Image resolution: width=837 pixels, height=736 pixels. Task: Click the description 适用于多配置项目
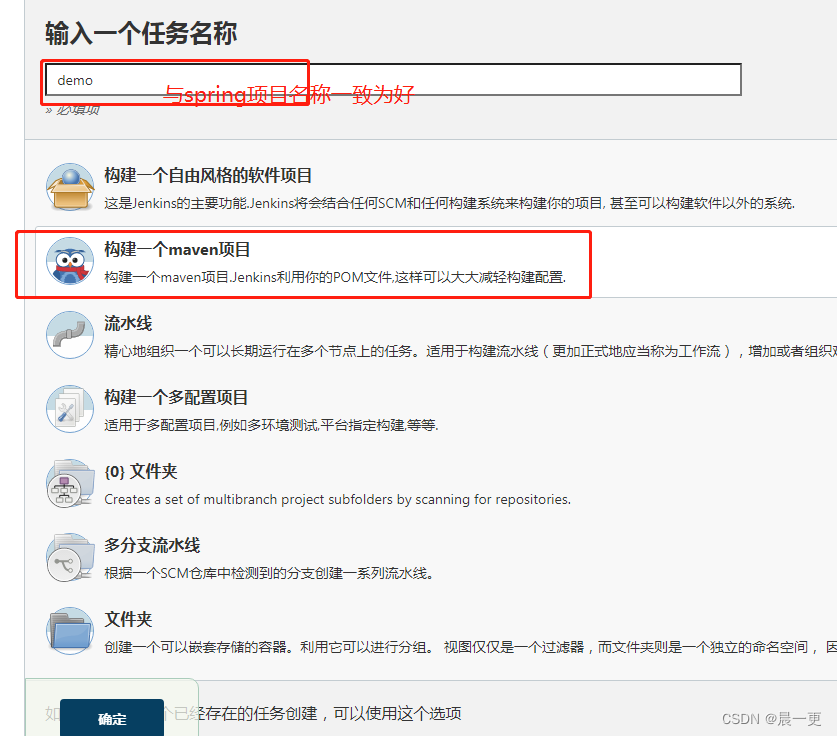click(x=271, y=425)
